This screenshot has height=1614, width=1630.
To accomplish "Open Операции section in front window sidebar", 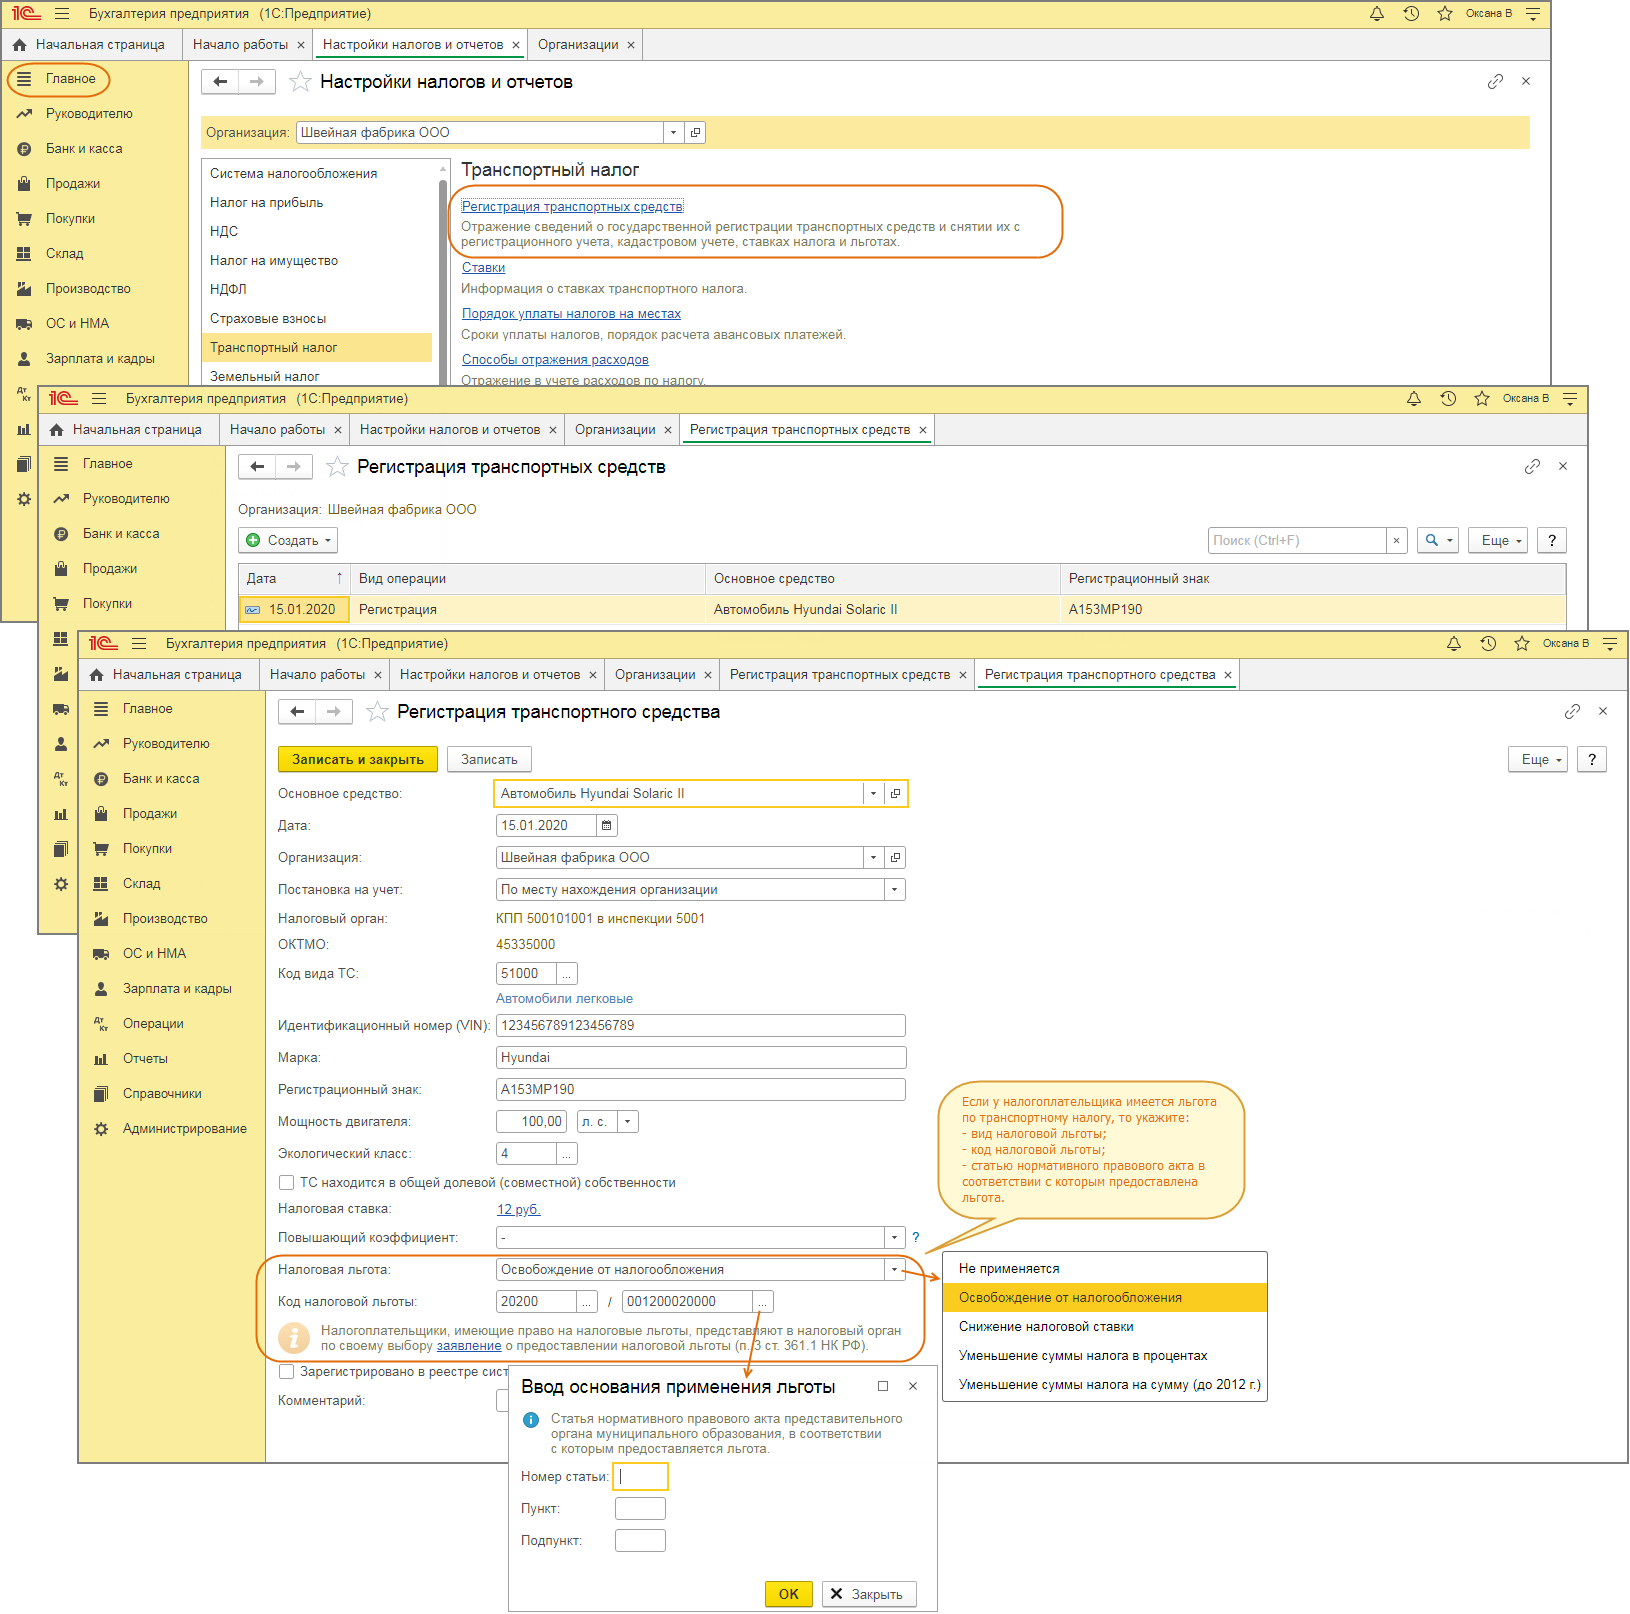I will 153,1024.
